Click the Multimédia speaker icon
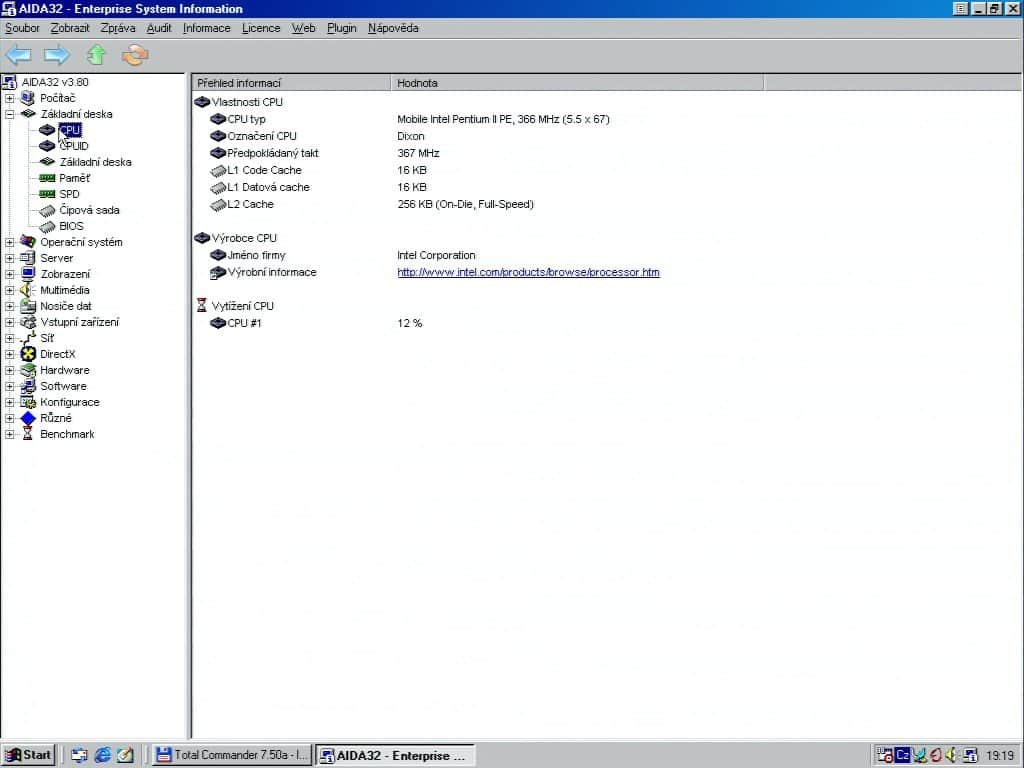The width and height of the screenshot is (1024, 768). (27, 290)
